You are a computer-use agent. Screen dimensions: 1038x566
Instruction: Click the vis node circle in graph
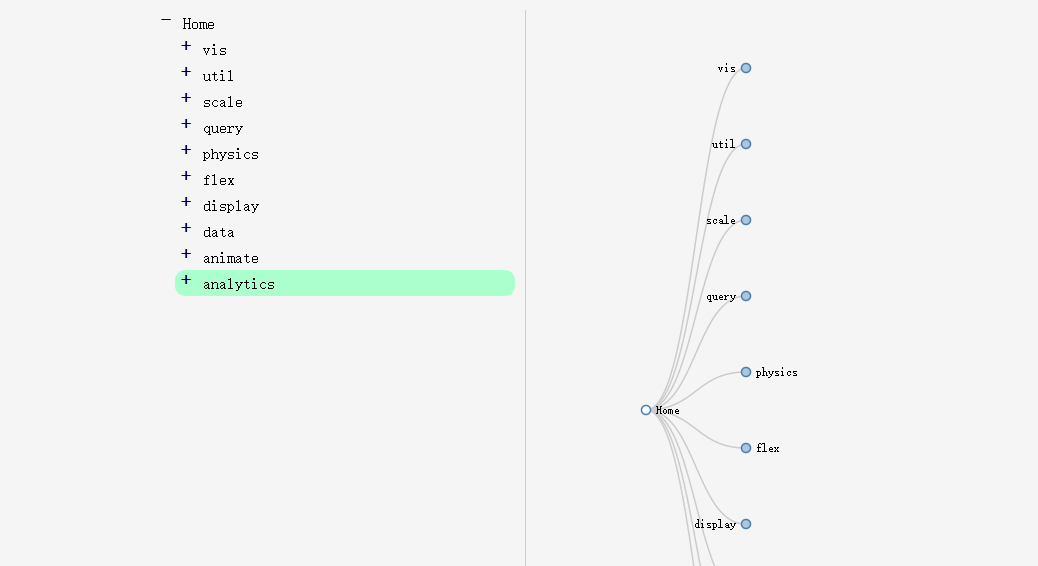tap(746, 68)
